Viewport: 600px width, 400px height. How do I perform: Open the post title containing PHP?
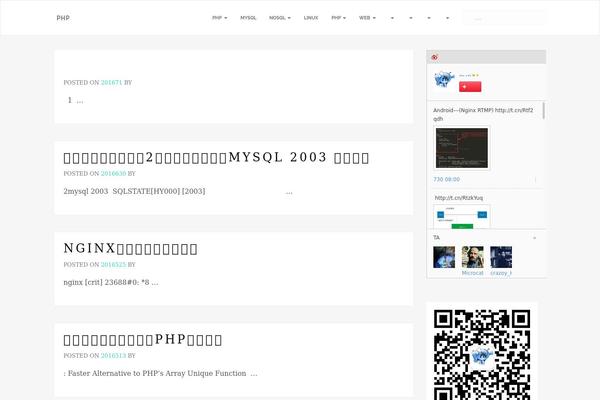pyautogui.click(x=143, y=340)
